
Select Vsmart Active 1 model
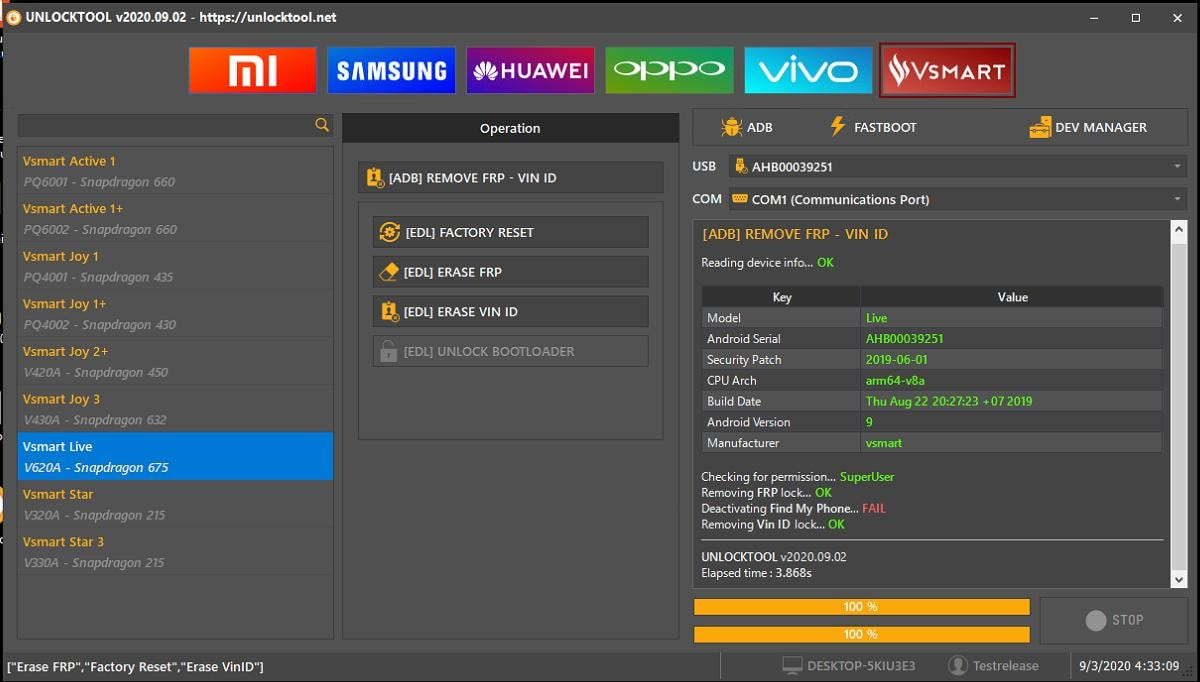coord(175,171)
